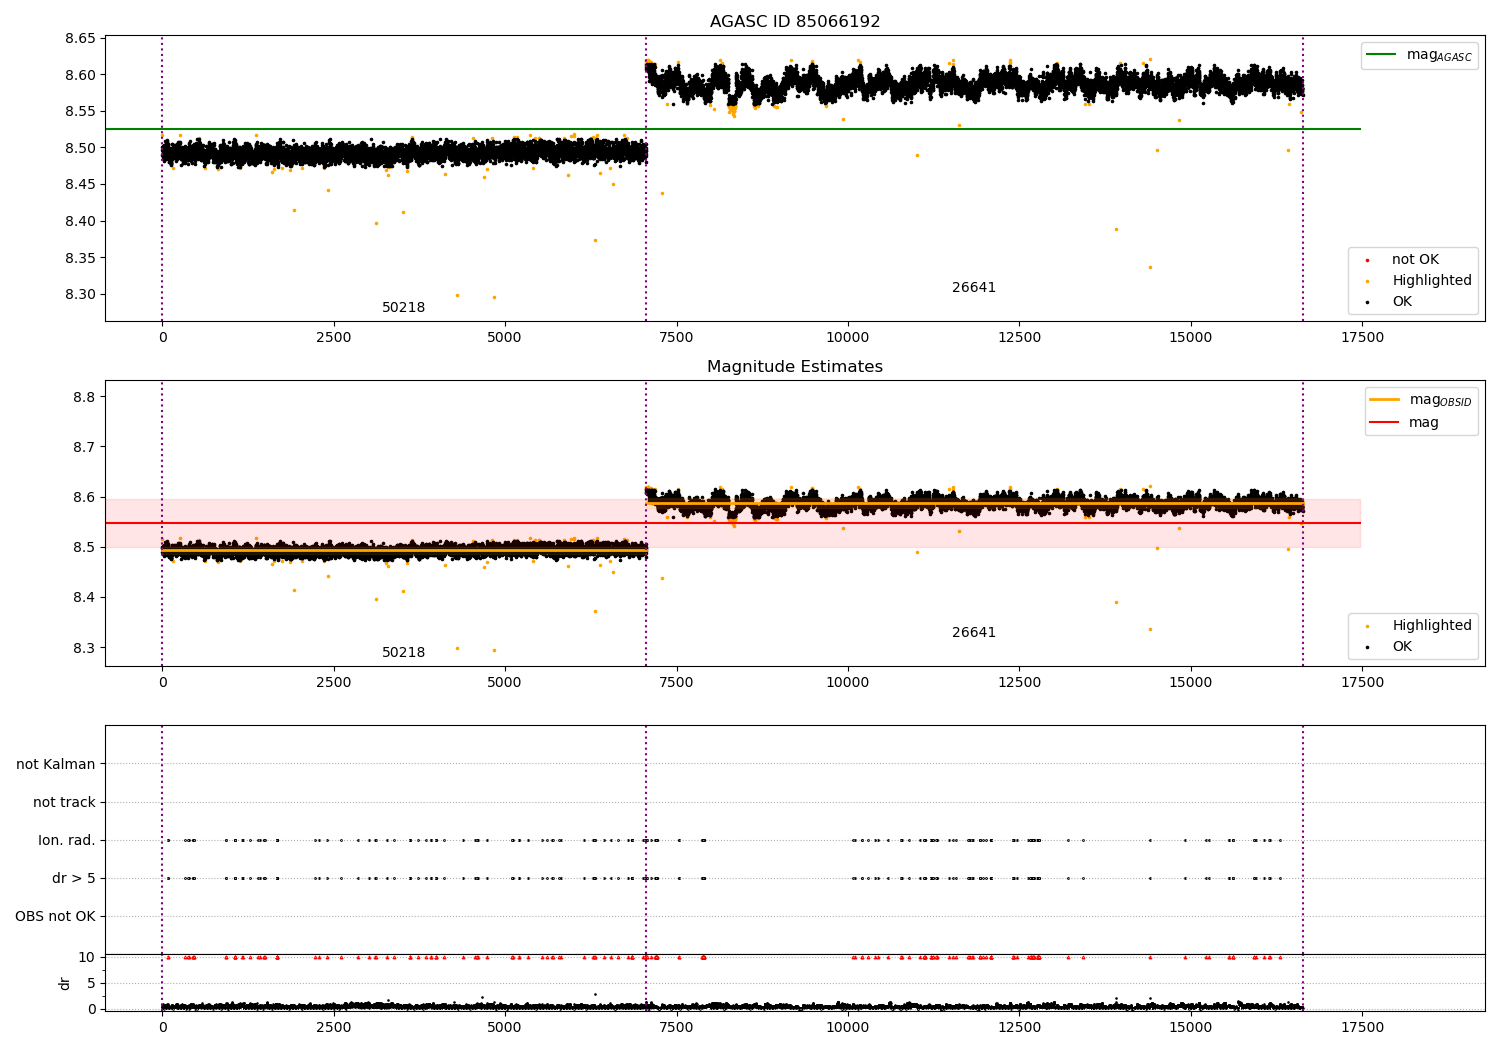Click the 'Ion. rad.' y-axis label
The height and width of the screenshot is (1050, 1500).
click(x=67, y=841)
